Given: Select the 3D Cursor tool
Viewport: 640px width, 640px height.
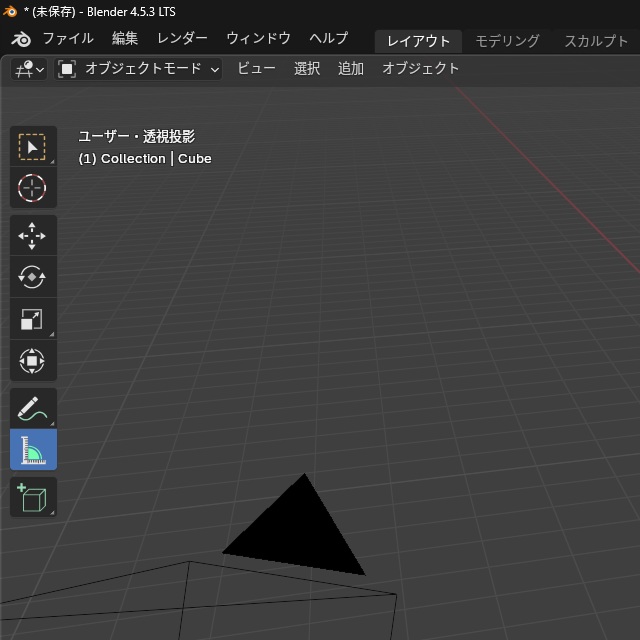Looking at the screenshot, I should (x=33, y=188).
